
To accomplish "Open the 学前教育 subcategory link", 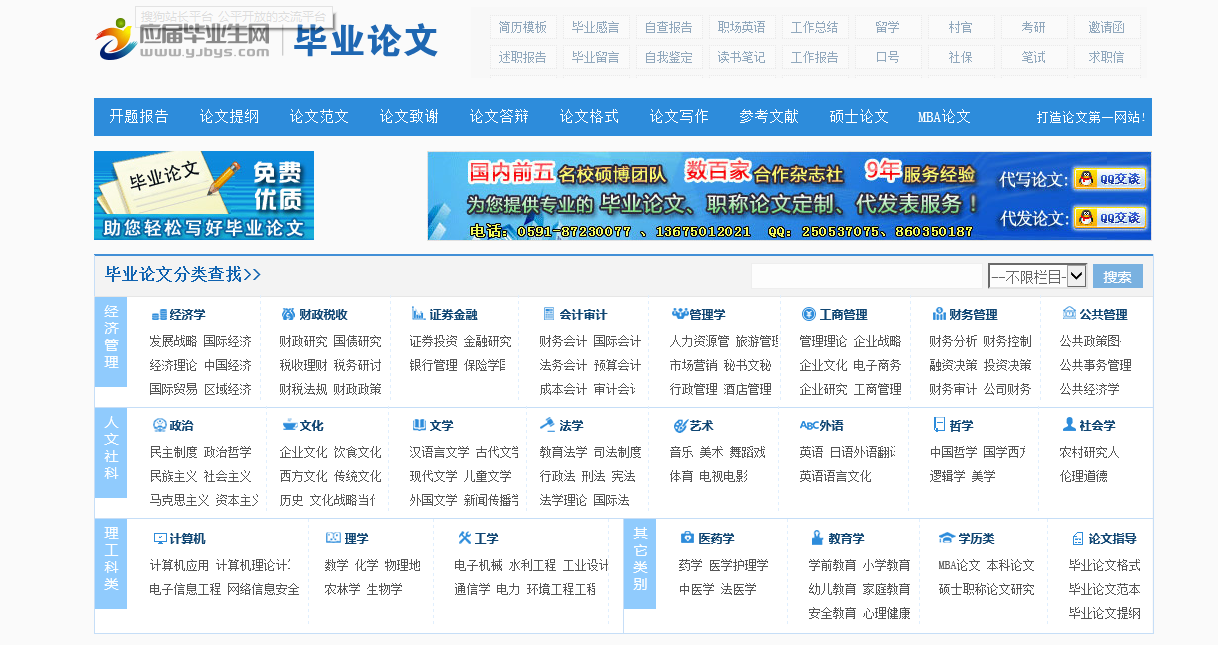I will pyautogui.click(x=832, y=565).
